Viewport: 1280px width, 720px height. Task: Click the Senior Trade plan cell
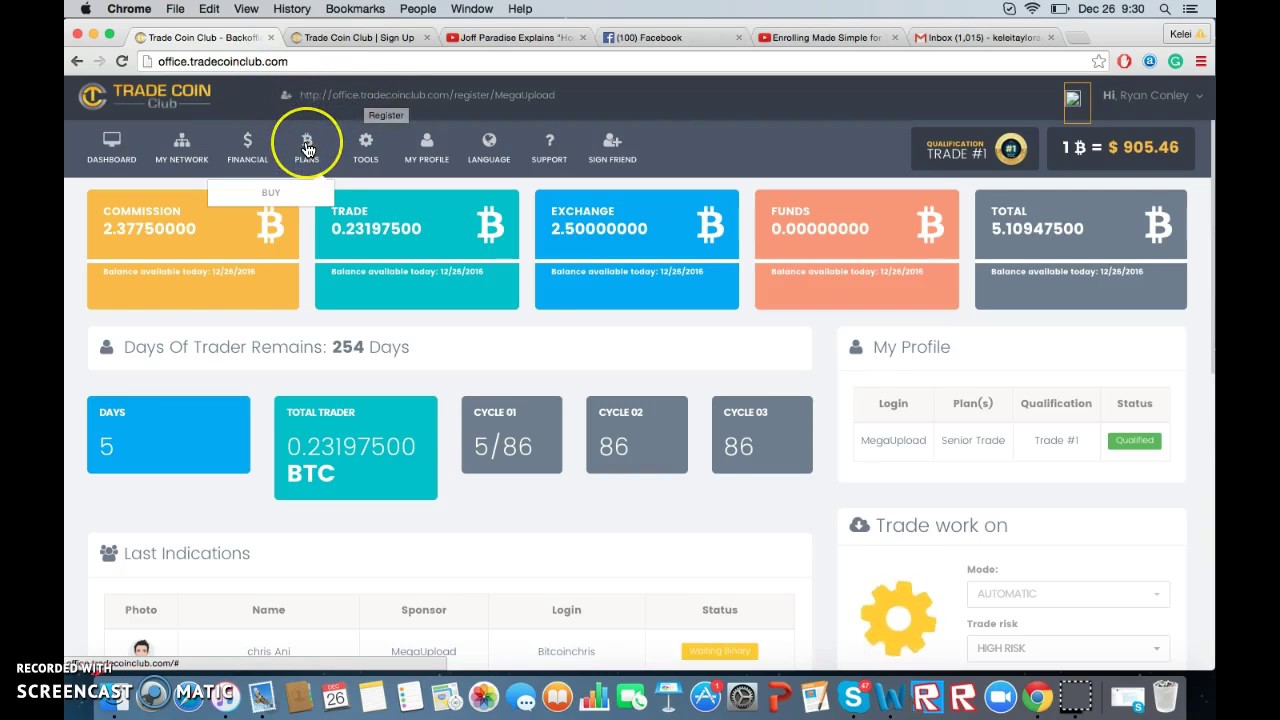[x=973, y=440]
